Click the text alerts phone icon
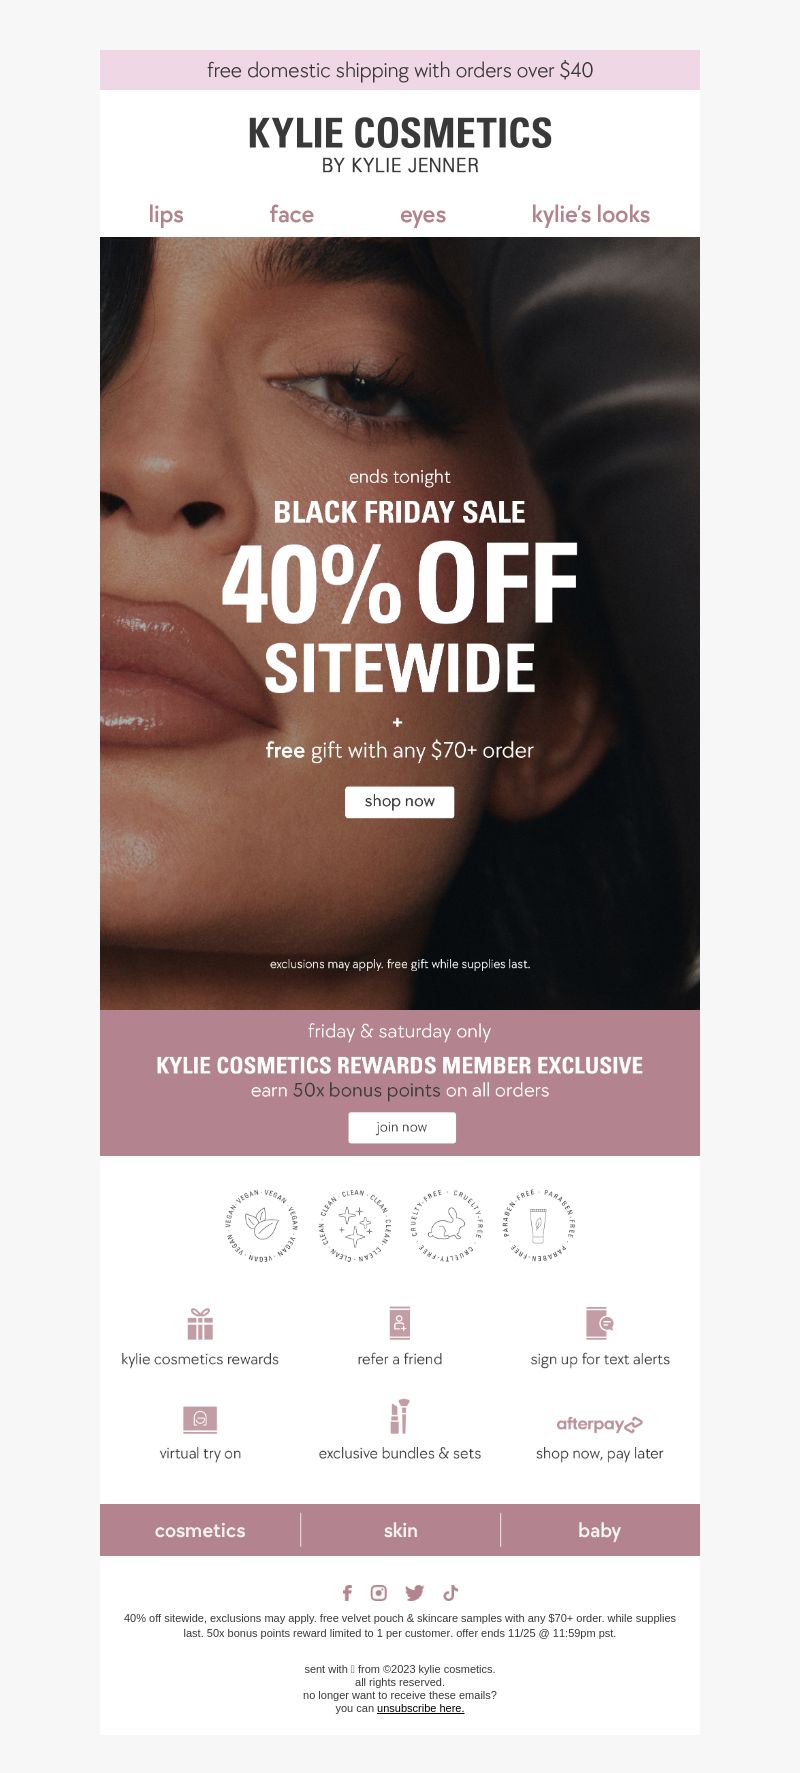Viewport: 800px width, 1773px height. 599,1322
